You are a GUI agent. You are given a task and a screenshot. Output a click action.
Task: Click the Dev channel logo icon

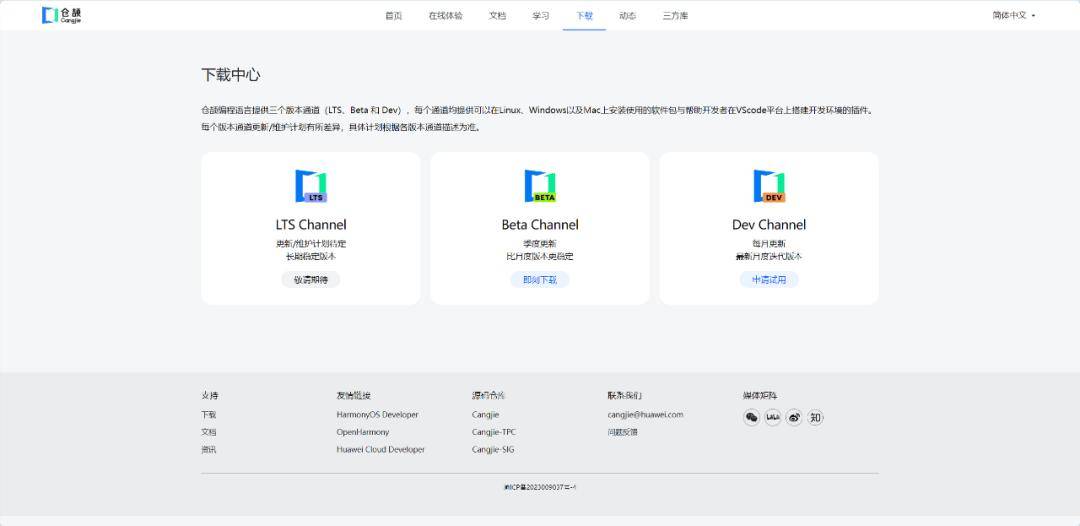point(769,187)
